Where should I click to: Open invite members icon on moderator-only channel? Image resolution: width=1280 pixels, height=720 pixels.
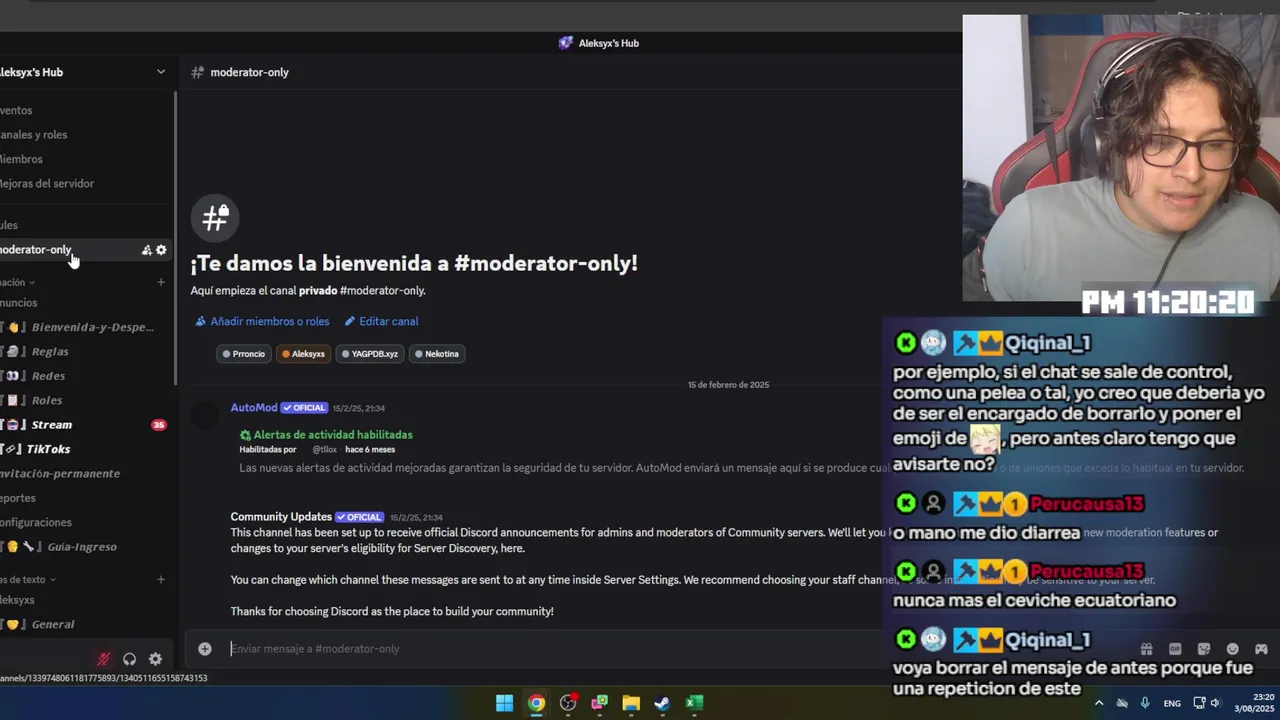146,250
